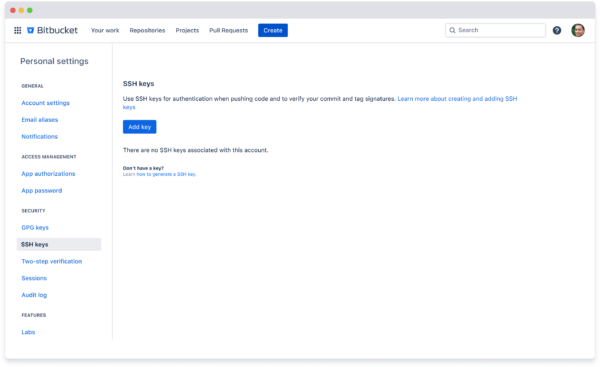Open the user profile avatar
Image resolution: width=600 pixels, height=367 pixels.
[578, 30]
